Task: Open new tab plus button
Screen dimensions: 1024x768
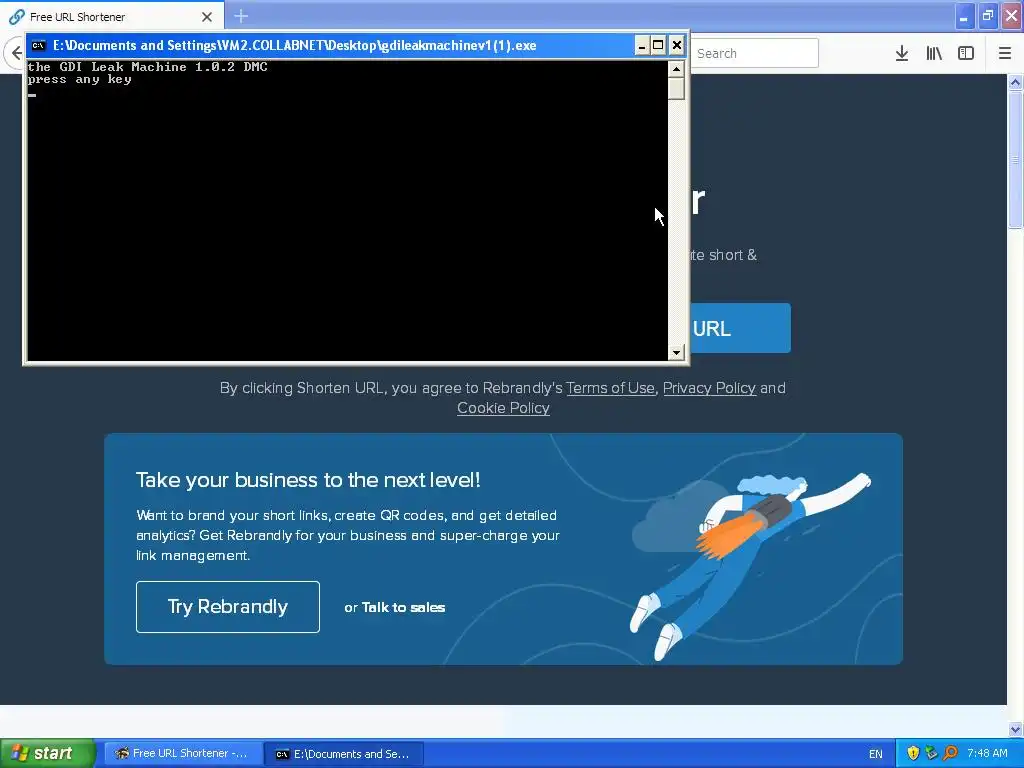Action: pos(241,16)
